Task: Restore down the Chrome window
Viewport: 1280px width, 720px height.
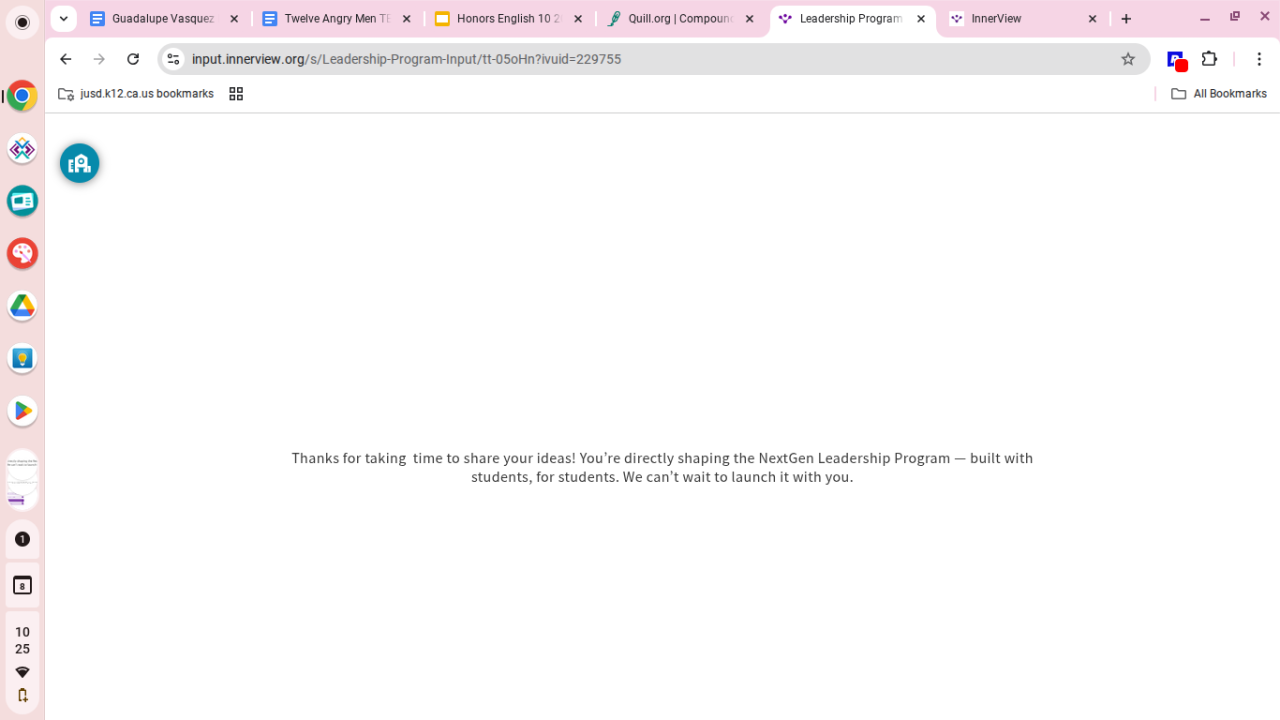Action: click(x=1235, y=18)
